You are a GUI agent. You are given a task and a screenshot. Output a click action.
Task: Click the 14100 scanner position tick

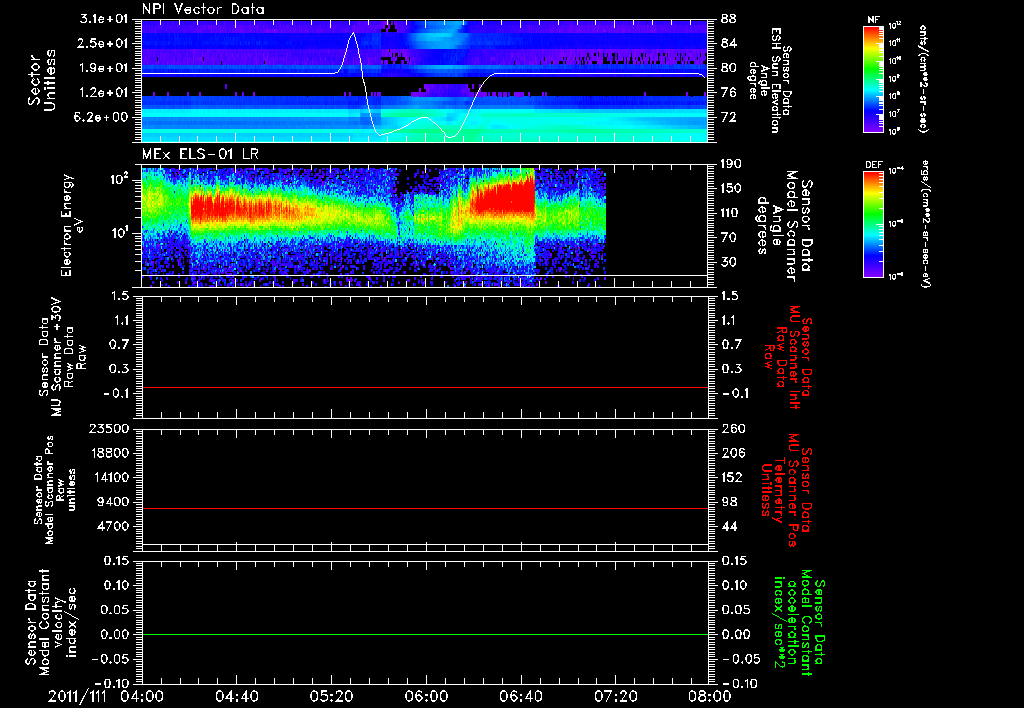[x=109, y=477]
